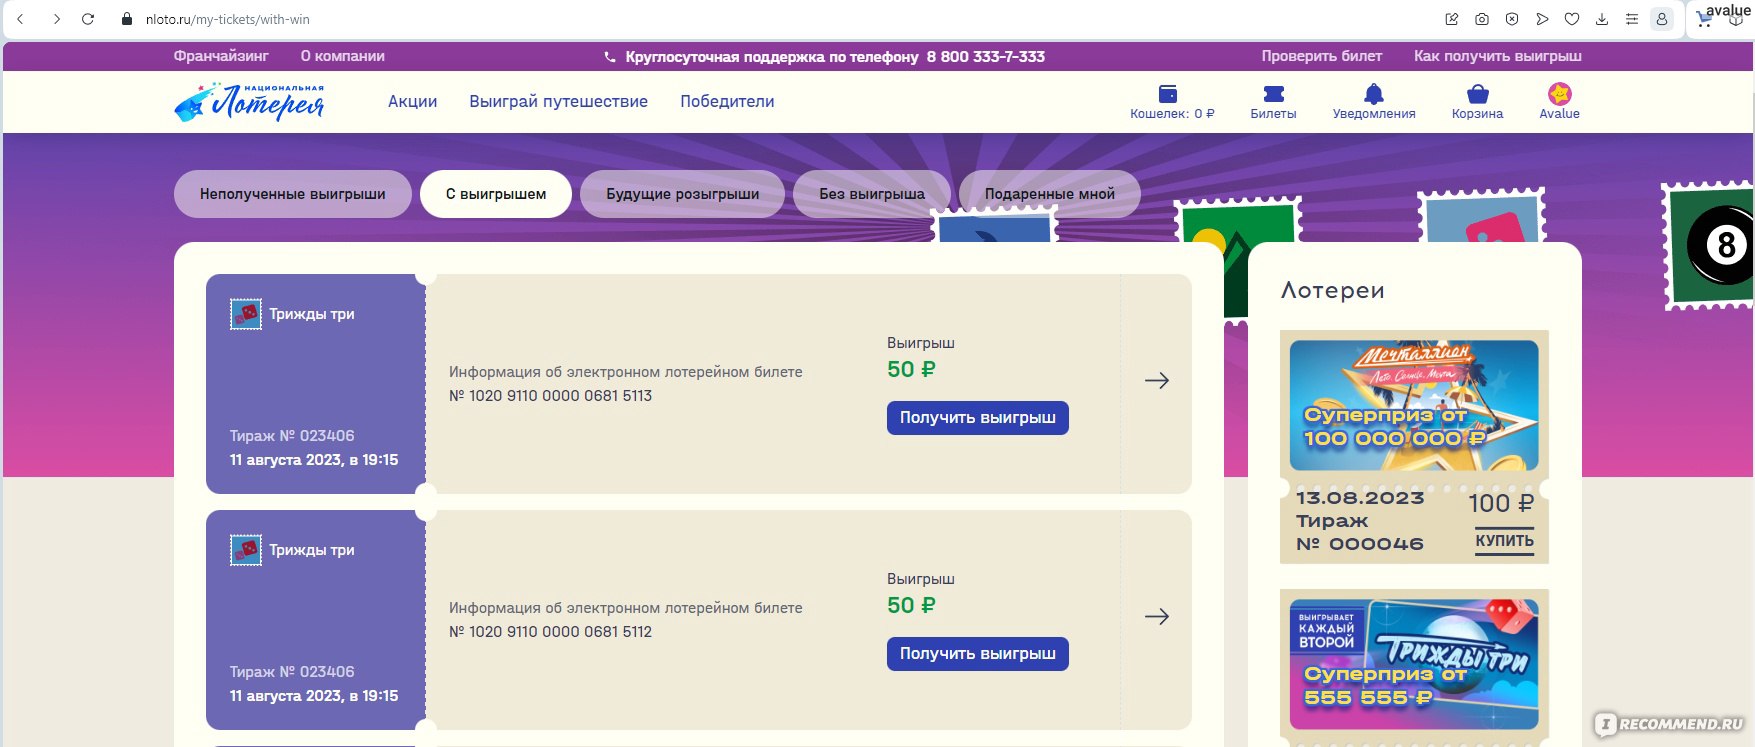Open the Кошелек wallet icon
Screen dimensions: 1755x747
coord(1168,94)
